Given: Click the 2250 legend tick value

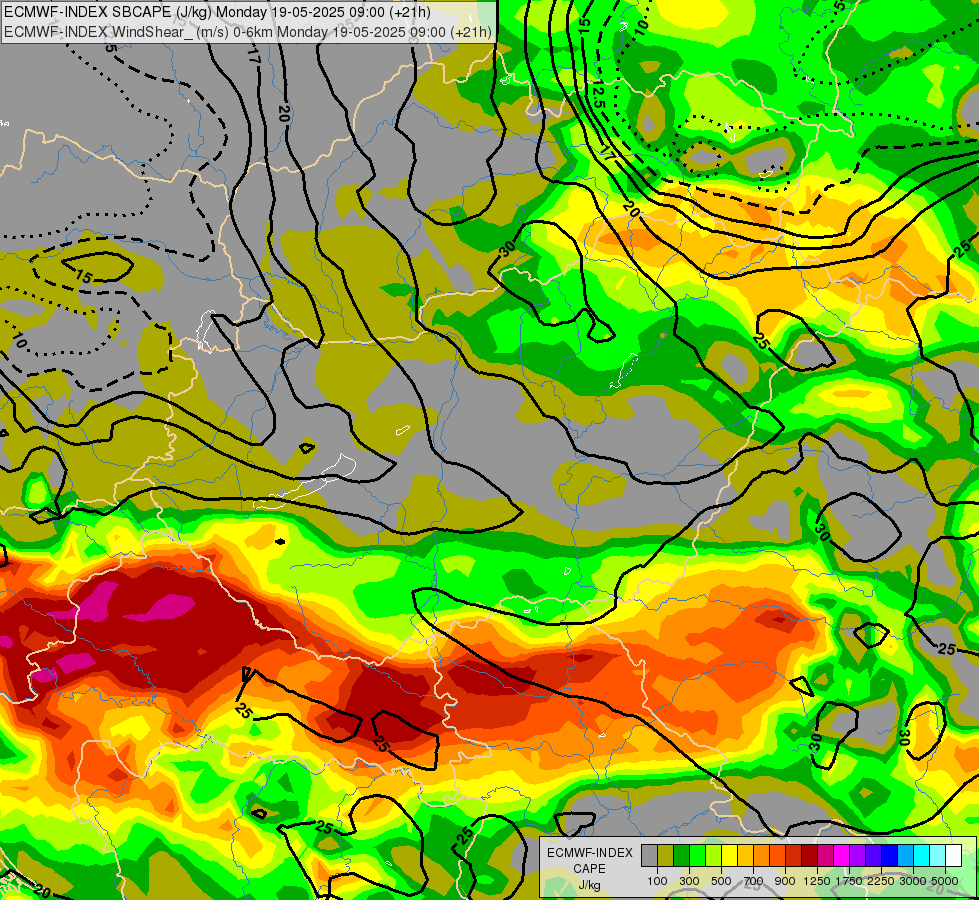Looking at the screenshot, I should click(x=881, y=881).
